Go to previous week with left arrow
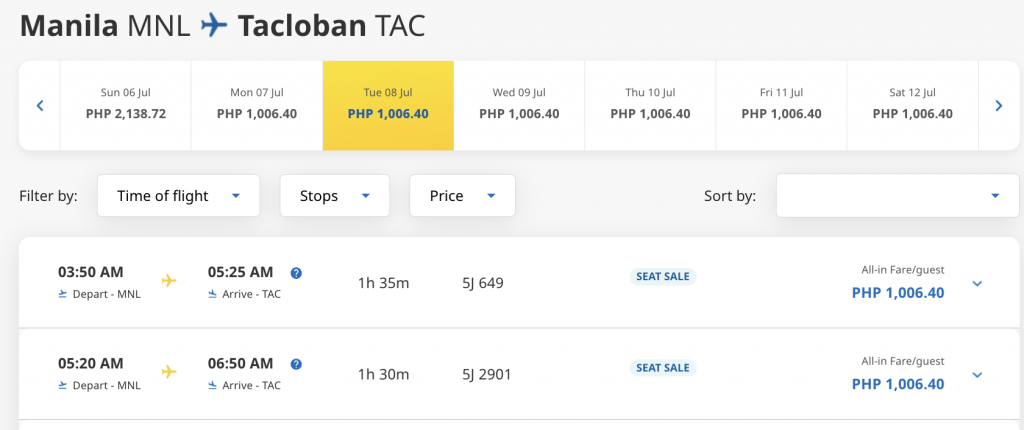 [x=40, y=106]
